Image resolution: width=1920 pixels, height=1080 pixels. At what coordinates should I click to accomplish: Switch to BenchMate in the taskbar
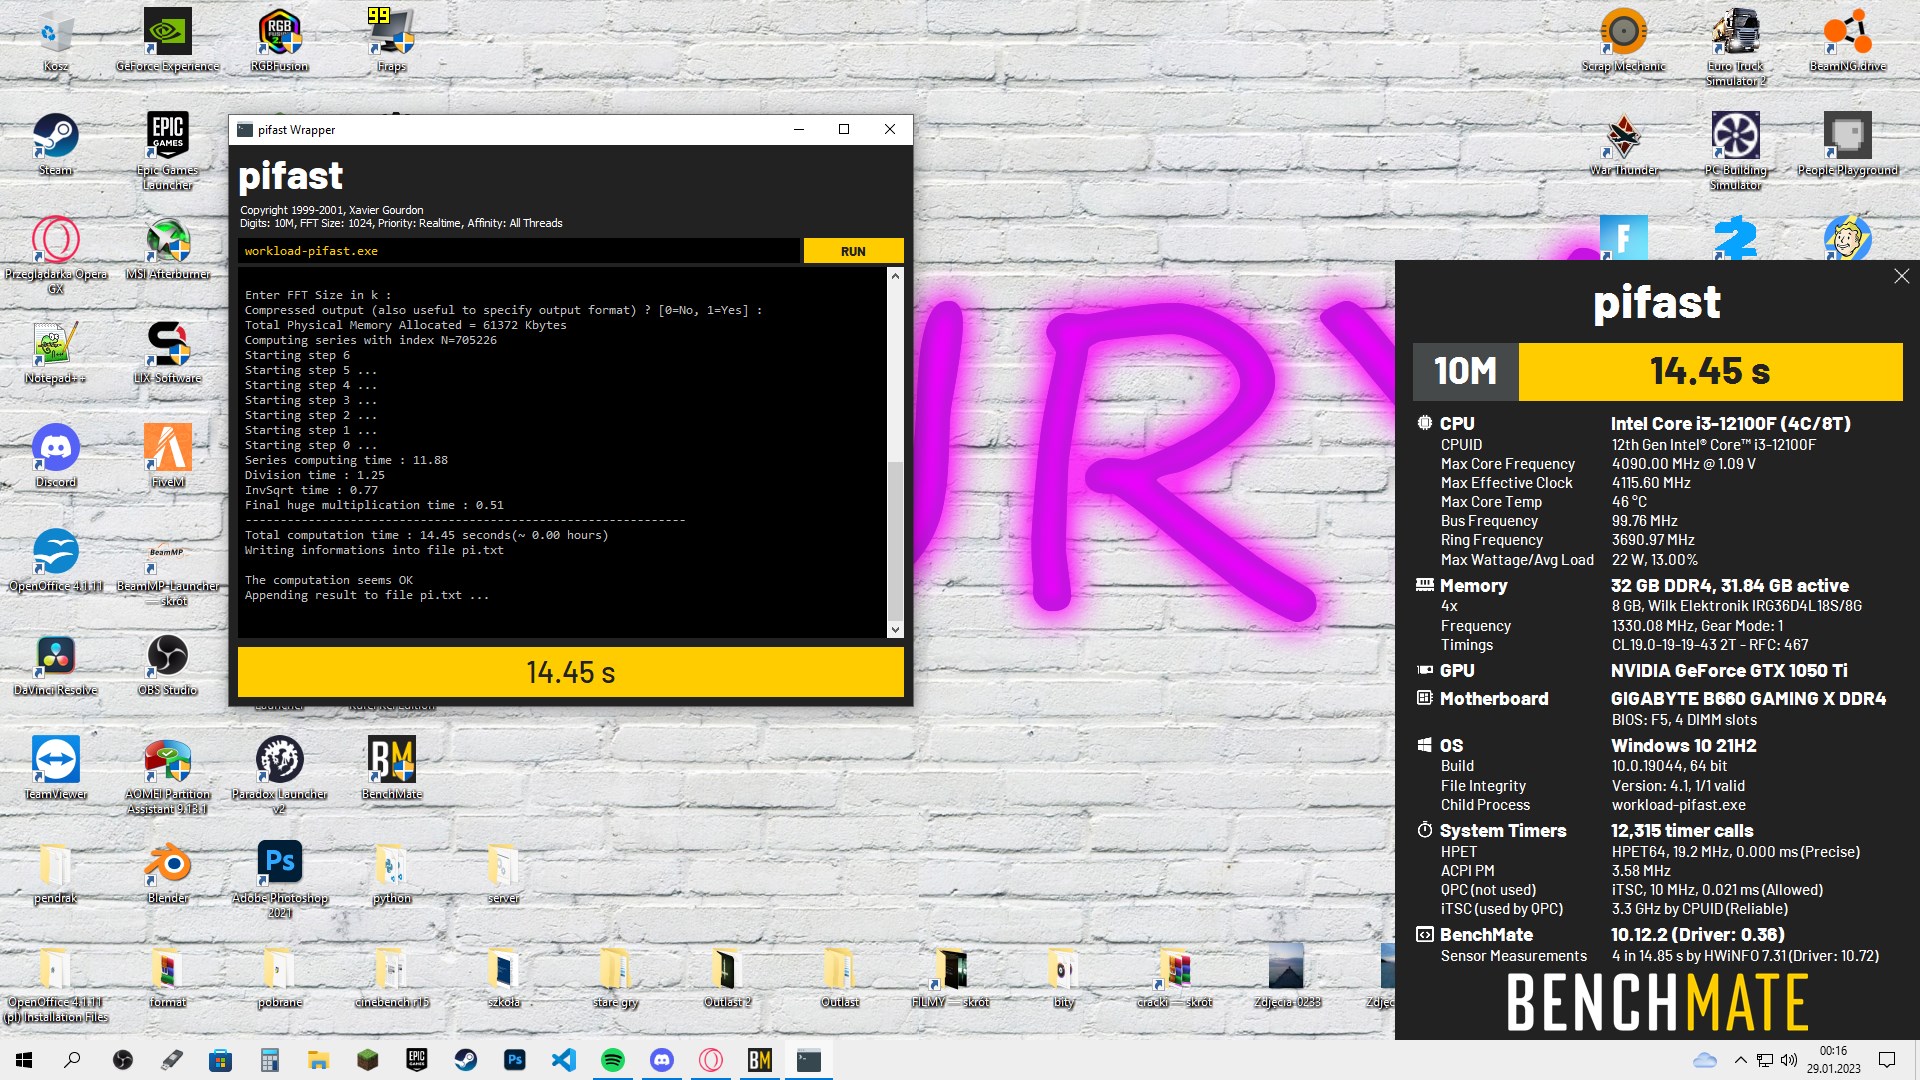coord(760,1060)
